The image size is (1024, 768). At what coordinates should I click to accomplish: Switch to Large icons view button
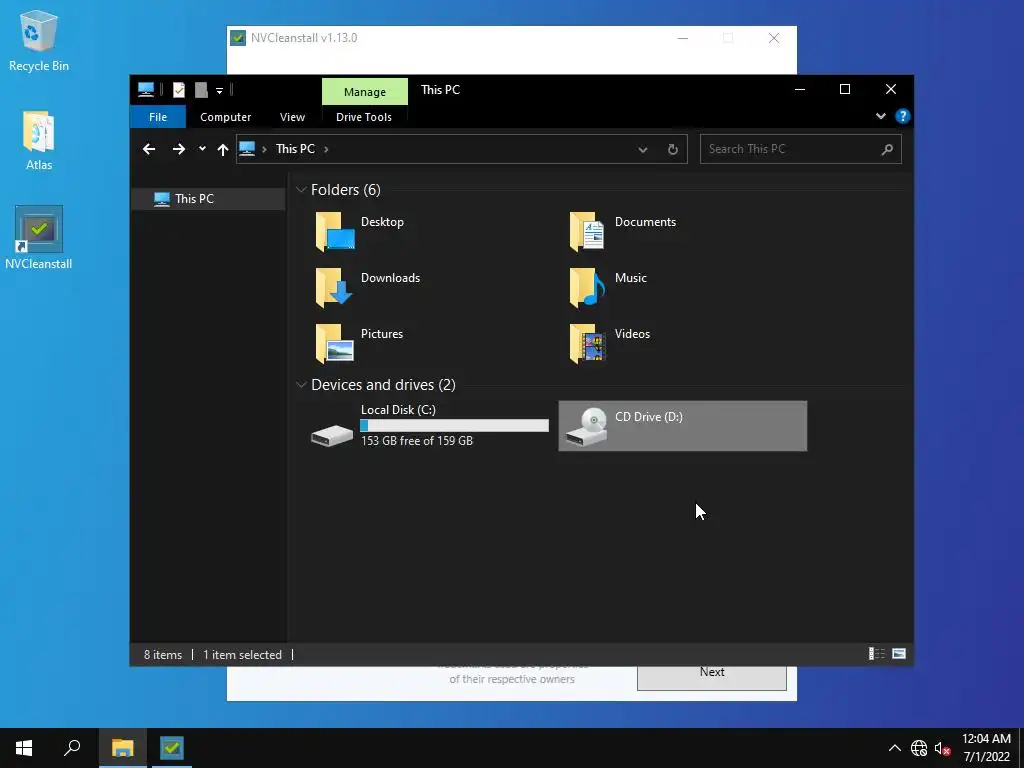[899, 654]
